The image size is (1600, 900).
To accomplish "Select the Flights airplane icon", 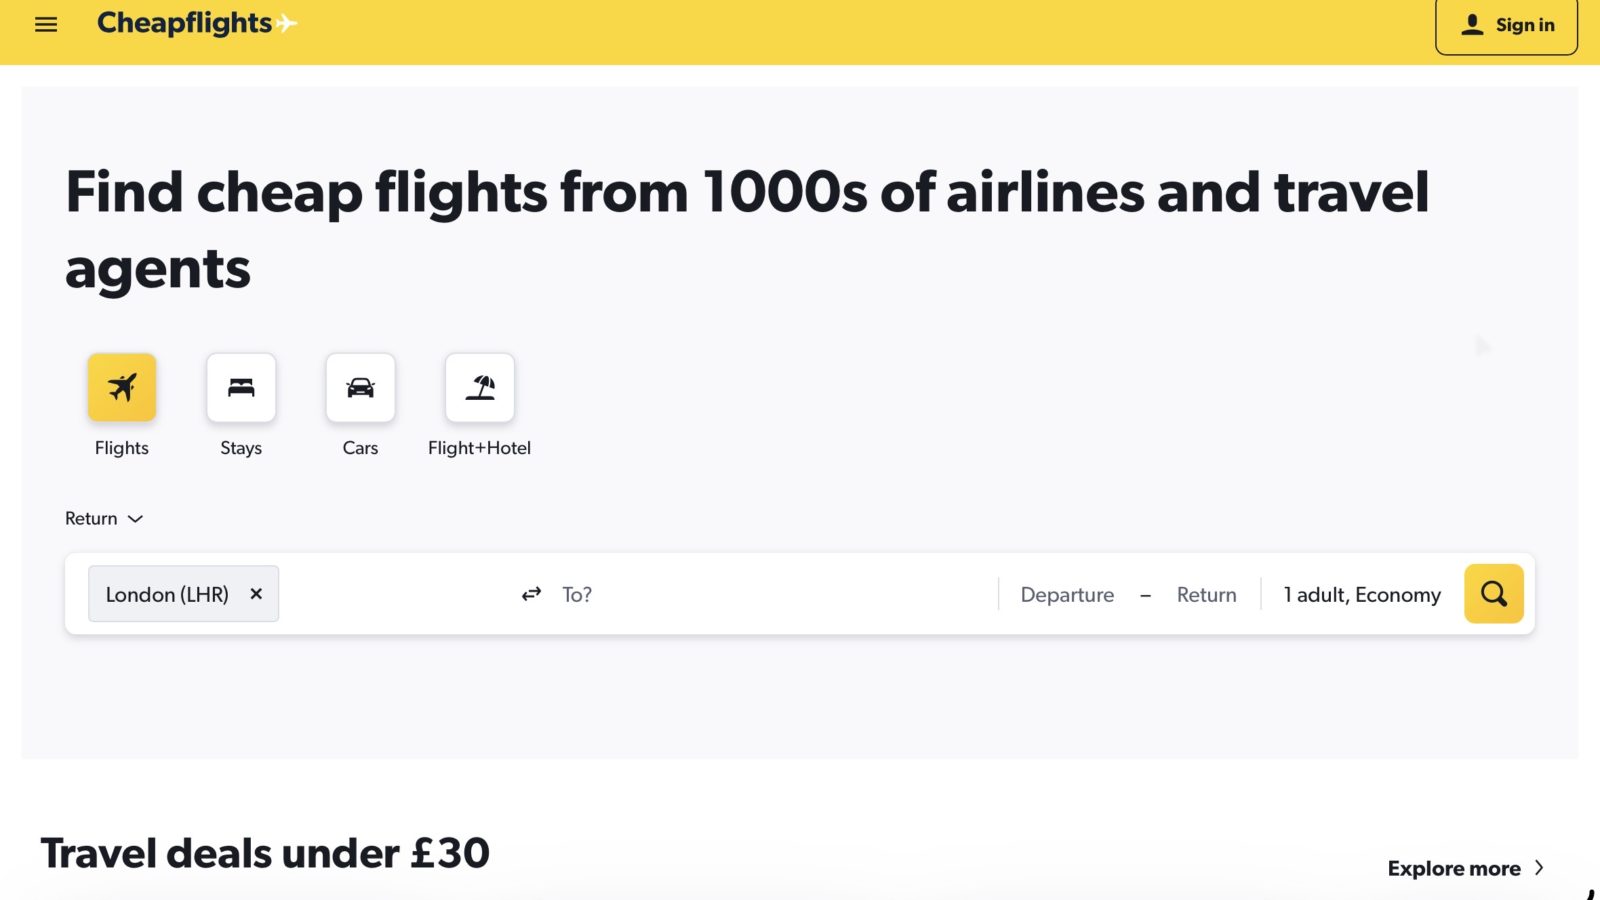I will pos(122,387).
